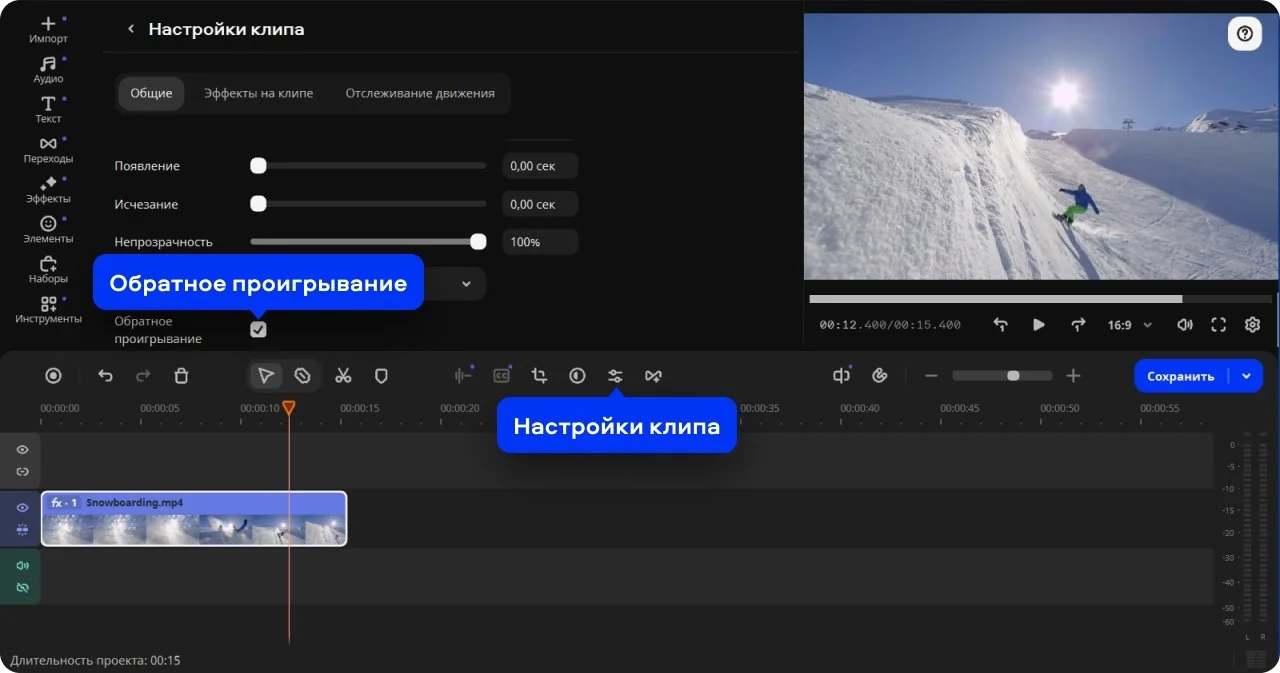This screenshot has height=673, width=1280.
Task: Click the Сохранить button
Action: (1181, 376)
